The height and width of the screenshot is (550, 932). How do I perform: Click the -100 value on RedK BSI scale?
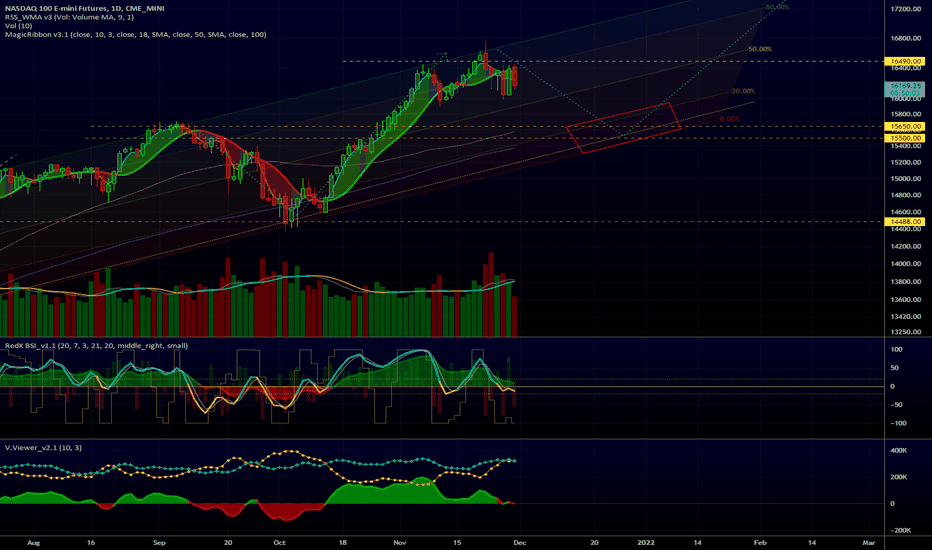click(898, 424)
